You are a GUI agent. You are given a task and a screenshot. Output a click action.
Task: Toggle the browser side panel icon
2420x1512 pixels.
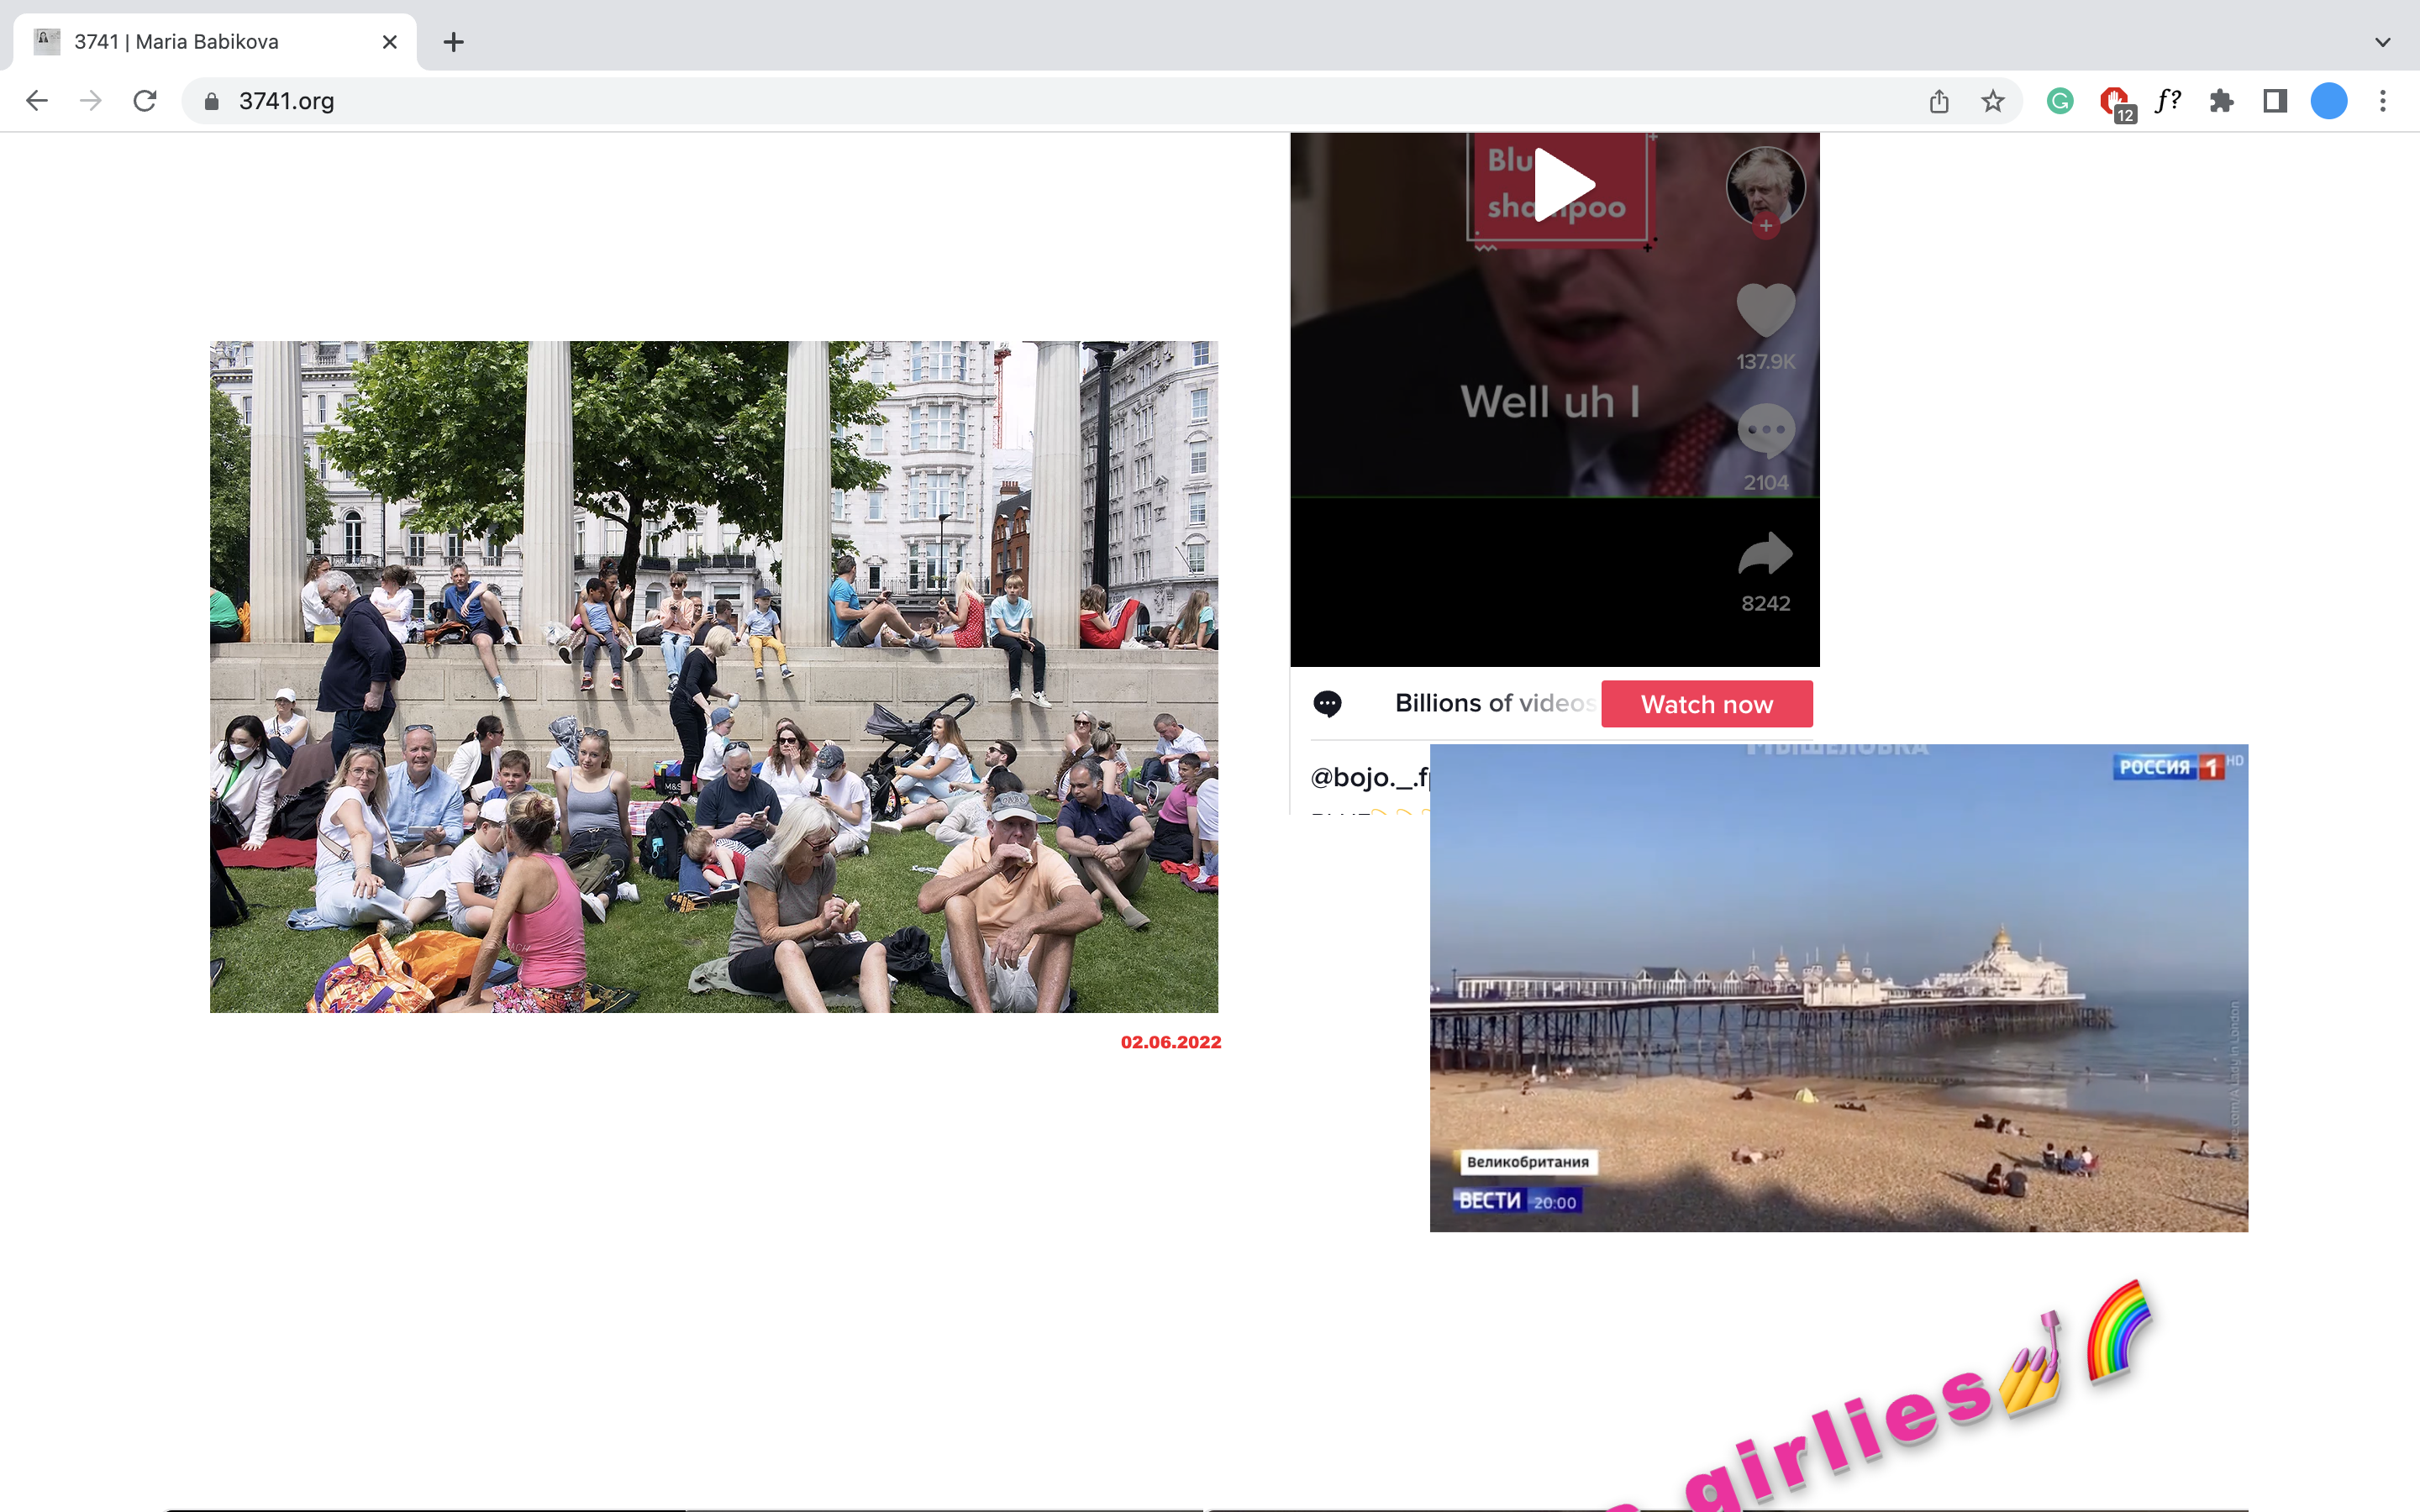coord(2275,101)
